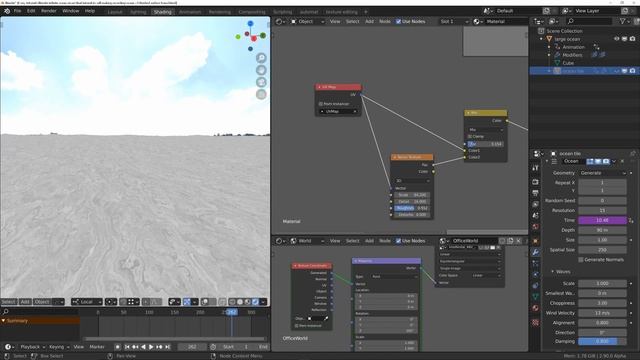Open the Node menu in the Material node editor

click(385, 22)
